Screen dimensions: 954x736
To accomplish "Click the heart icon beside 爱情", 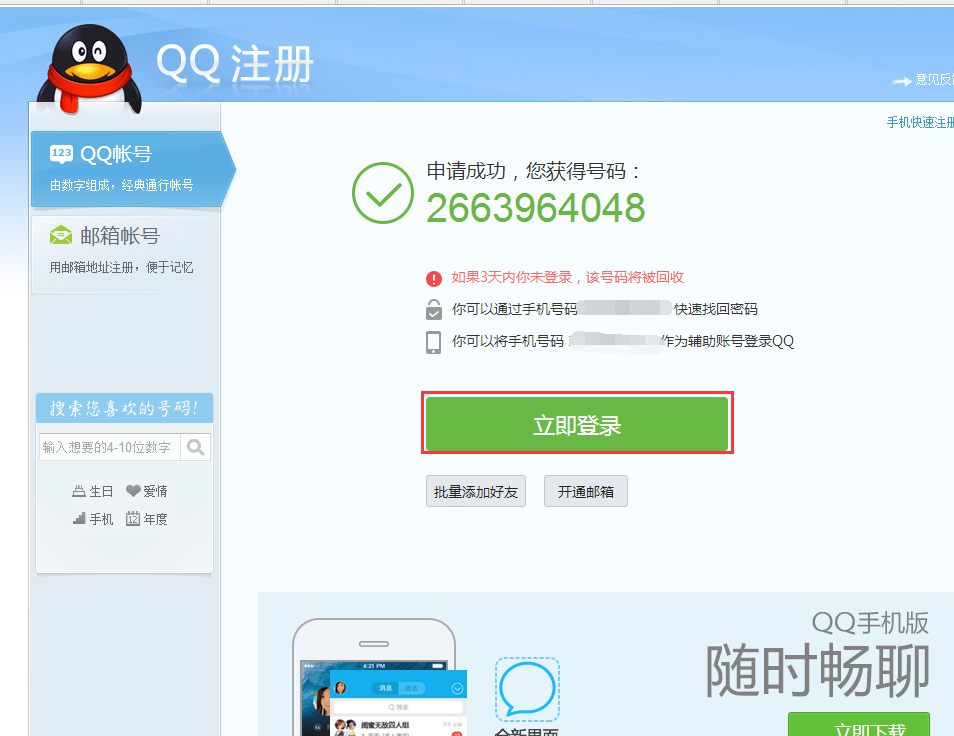I will click(133, 490).
